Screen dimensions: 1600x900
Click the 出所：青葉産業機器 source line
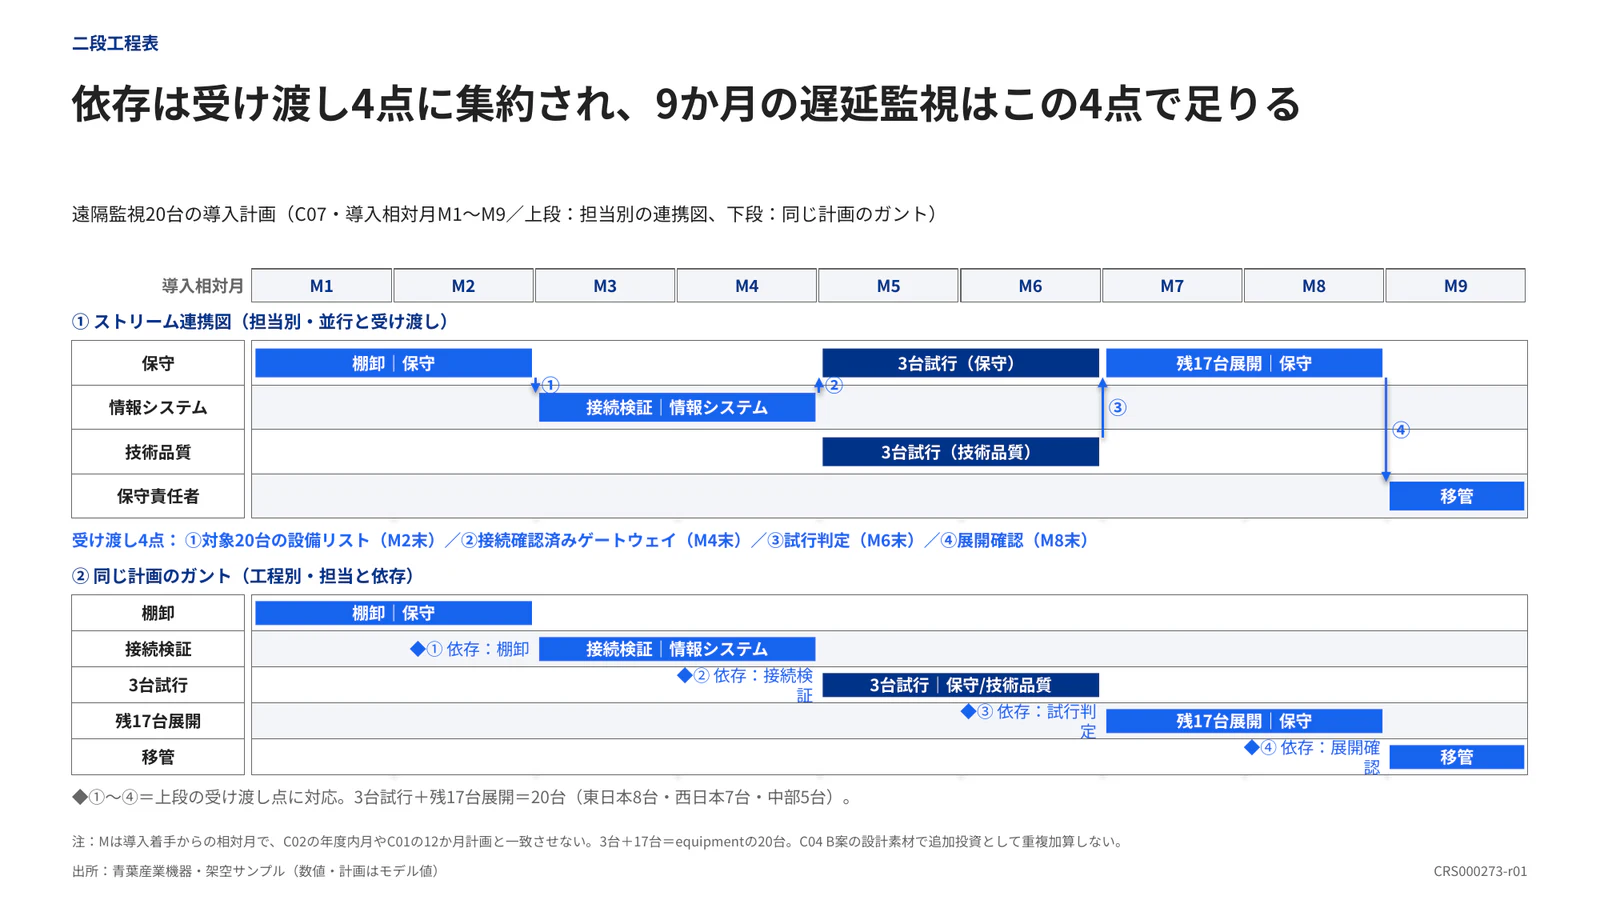tap(258, 871)
